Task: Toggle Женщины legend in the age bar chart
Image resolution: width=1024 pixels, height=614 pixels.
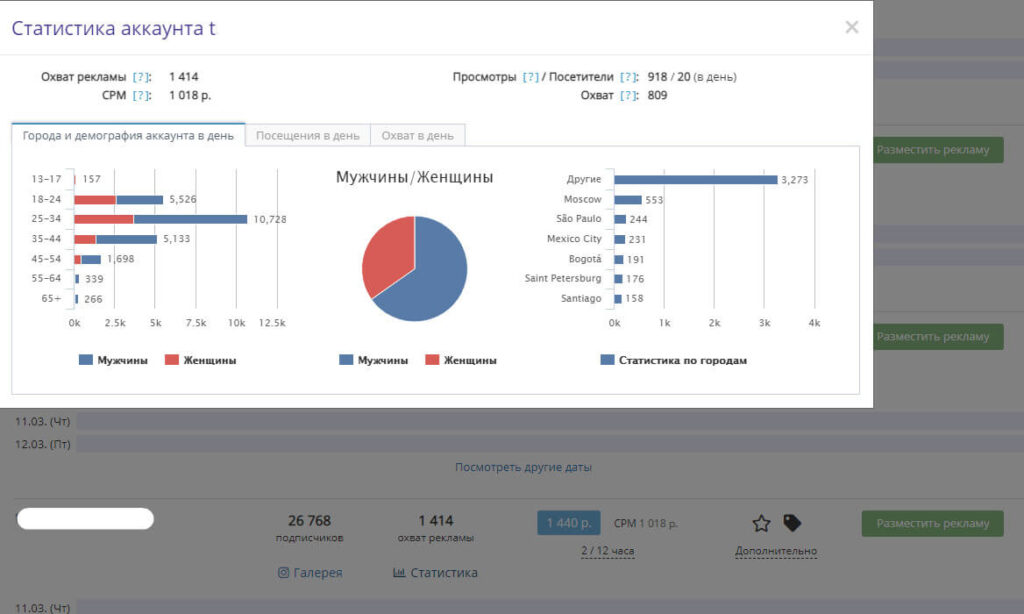Action: [x=200, y=360]
